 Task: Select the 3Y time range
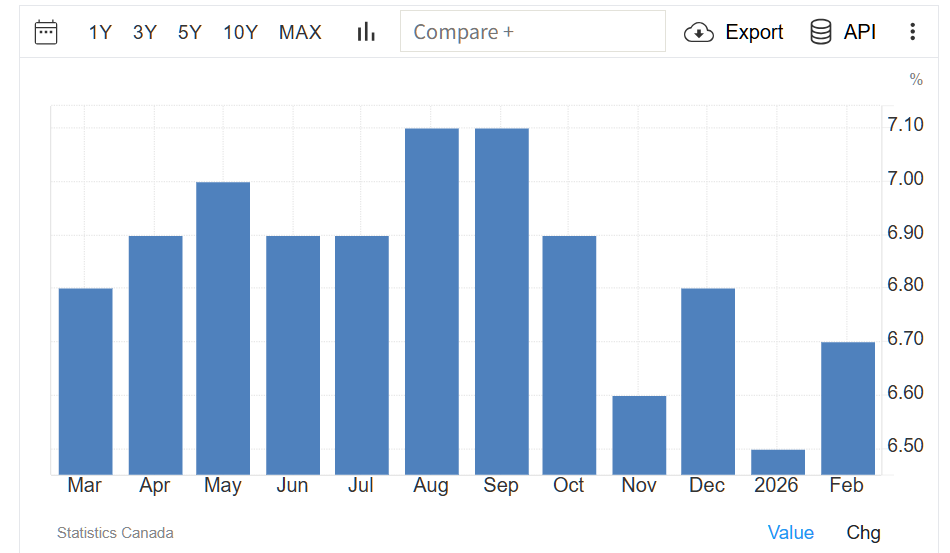click(x=145, y=32)
